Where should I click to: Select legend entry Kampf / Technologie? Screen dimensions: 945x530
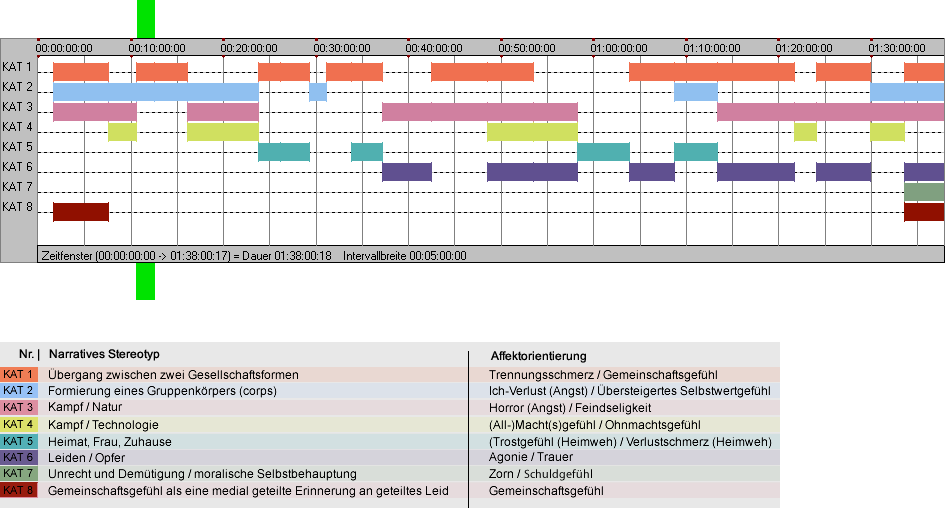(x=103, y=424)
